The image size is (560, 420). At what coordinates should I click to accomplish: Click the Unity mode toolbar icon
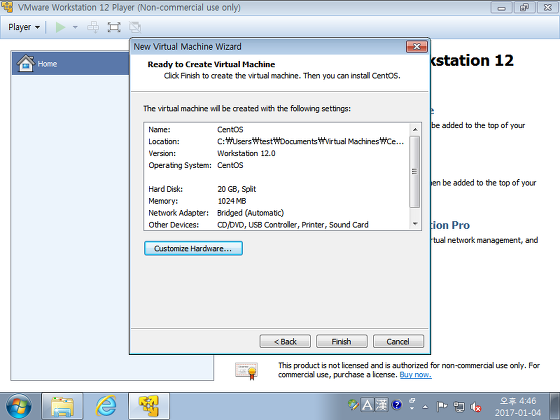(x=135, y=27)
